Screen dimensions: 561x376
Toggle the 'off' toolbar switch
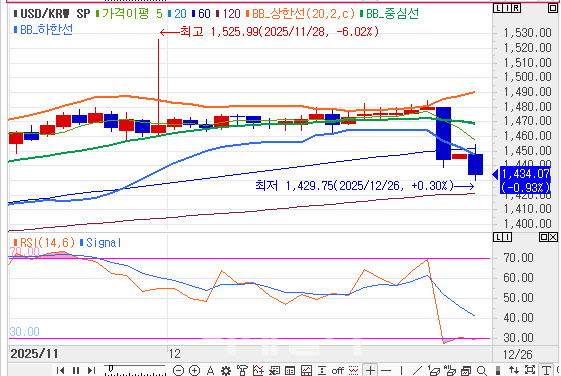pyautogui.click(x=337, y=371)
